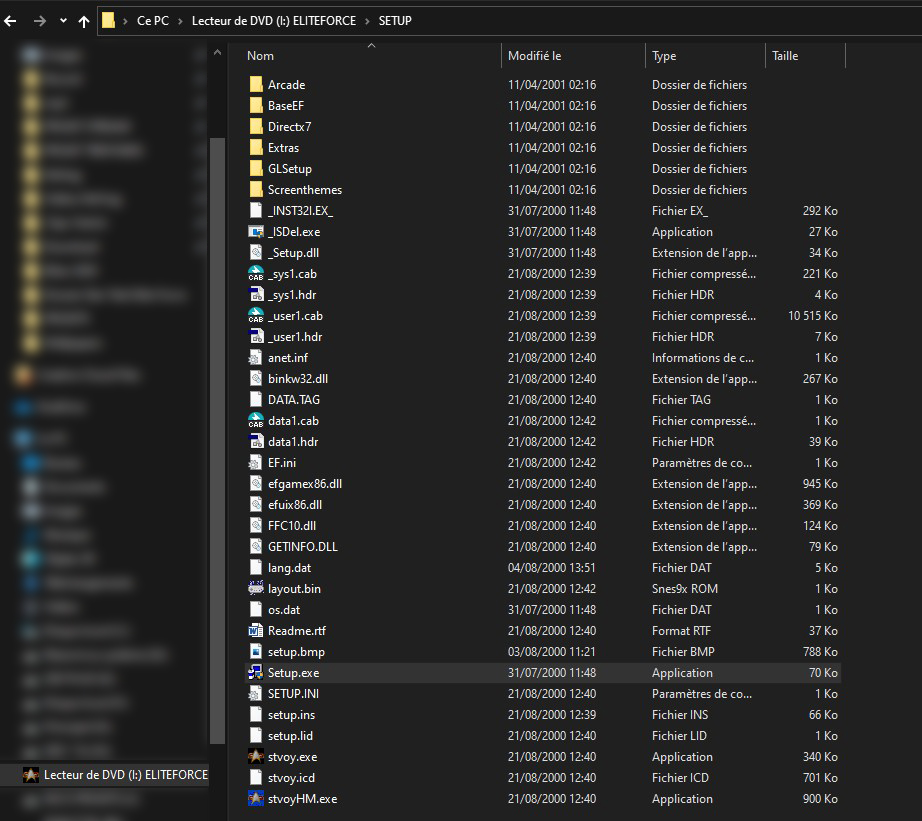
Task: Sort files by the Taille column
Action: pyautogui.click(x=785, y=56)
